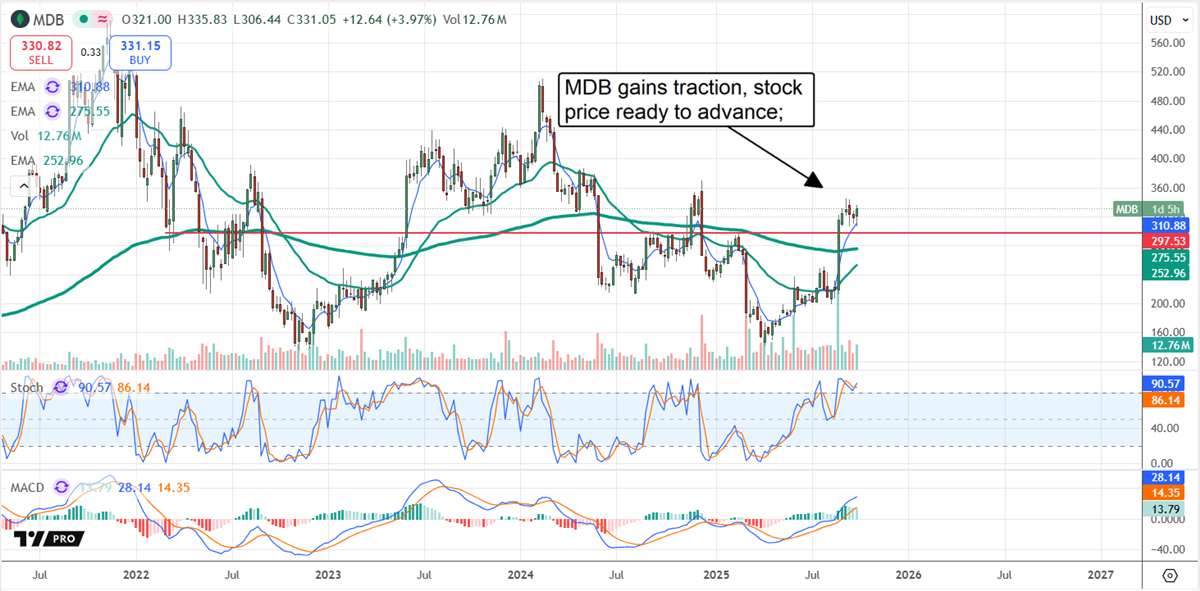1200x591 pixels.
Task: Open the second EMA indicator circular arrows icon
Action: [x=52, y=112]
